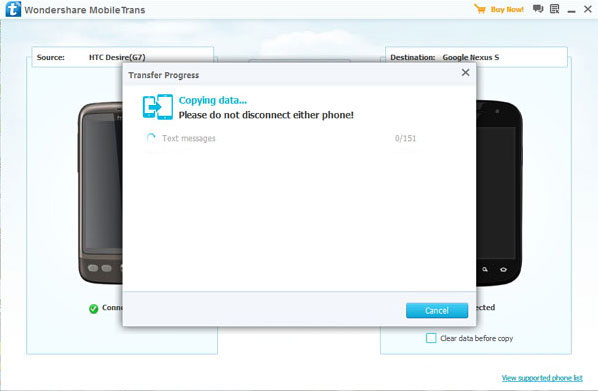Close the MobileTrans application window

(588, 9)
